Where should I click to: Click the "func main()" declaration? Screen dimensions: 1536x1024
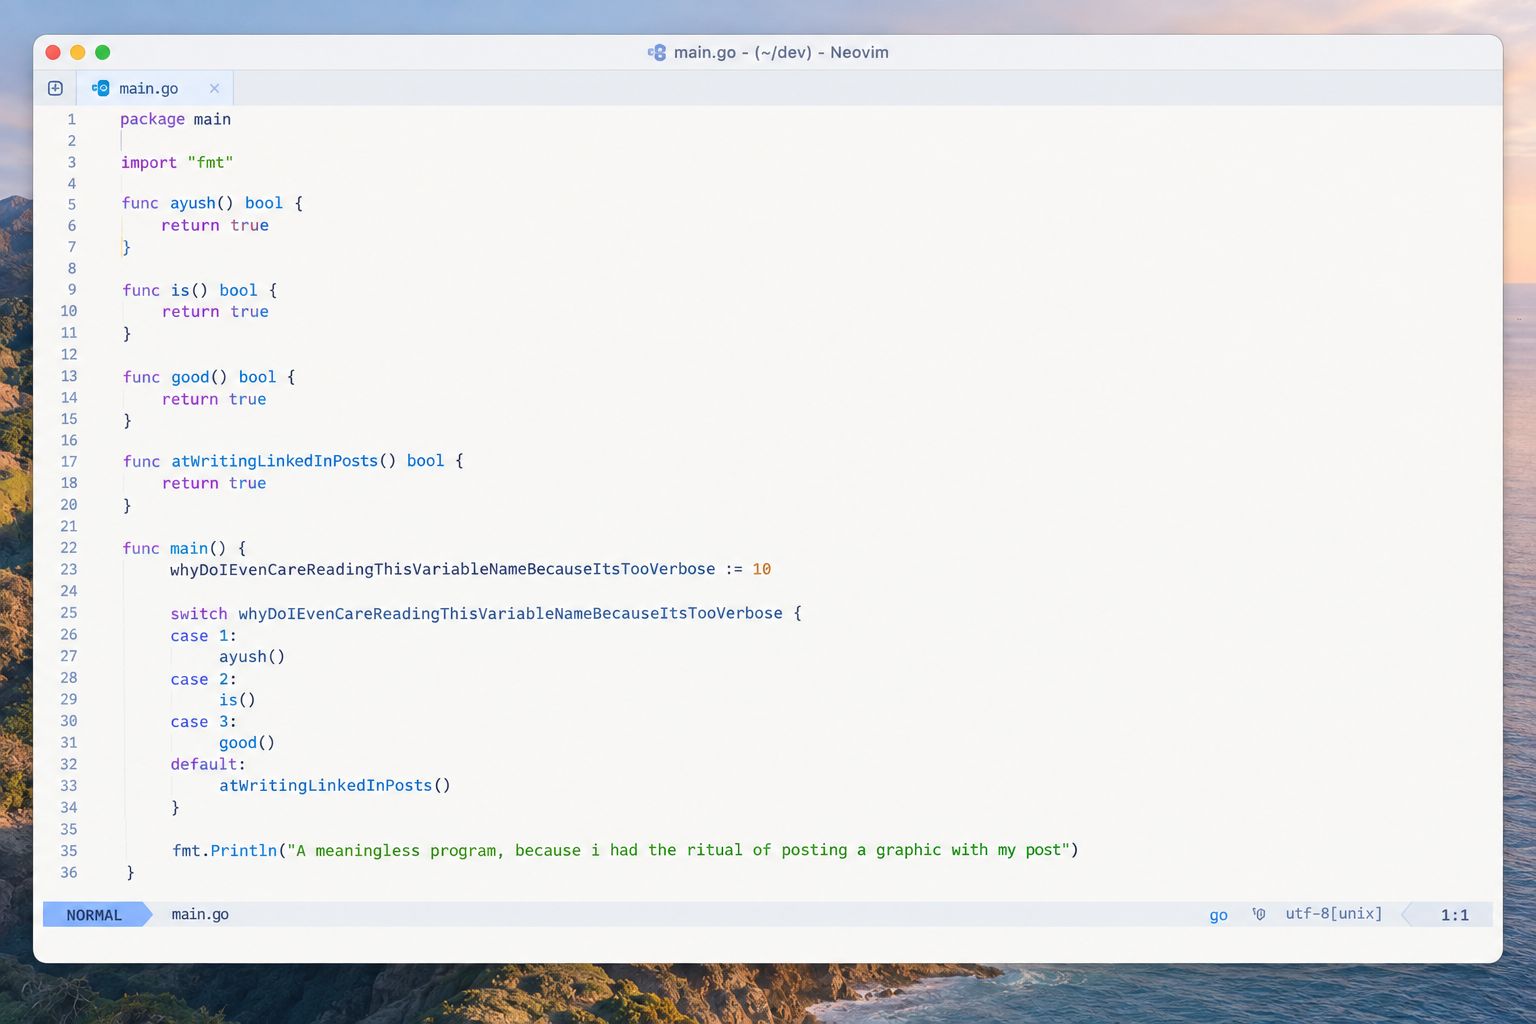click(x=184, y=548)
